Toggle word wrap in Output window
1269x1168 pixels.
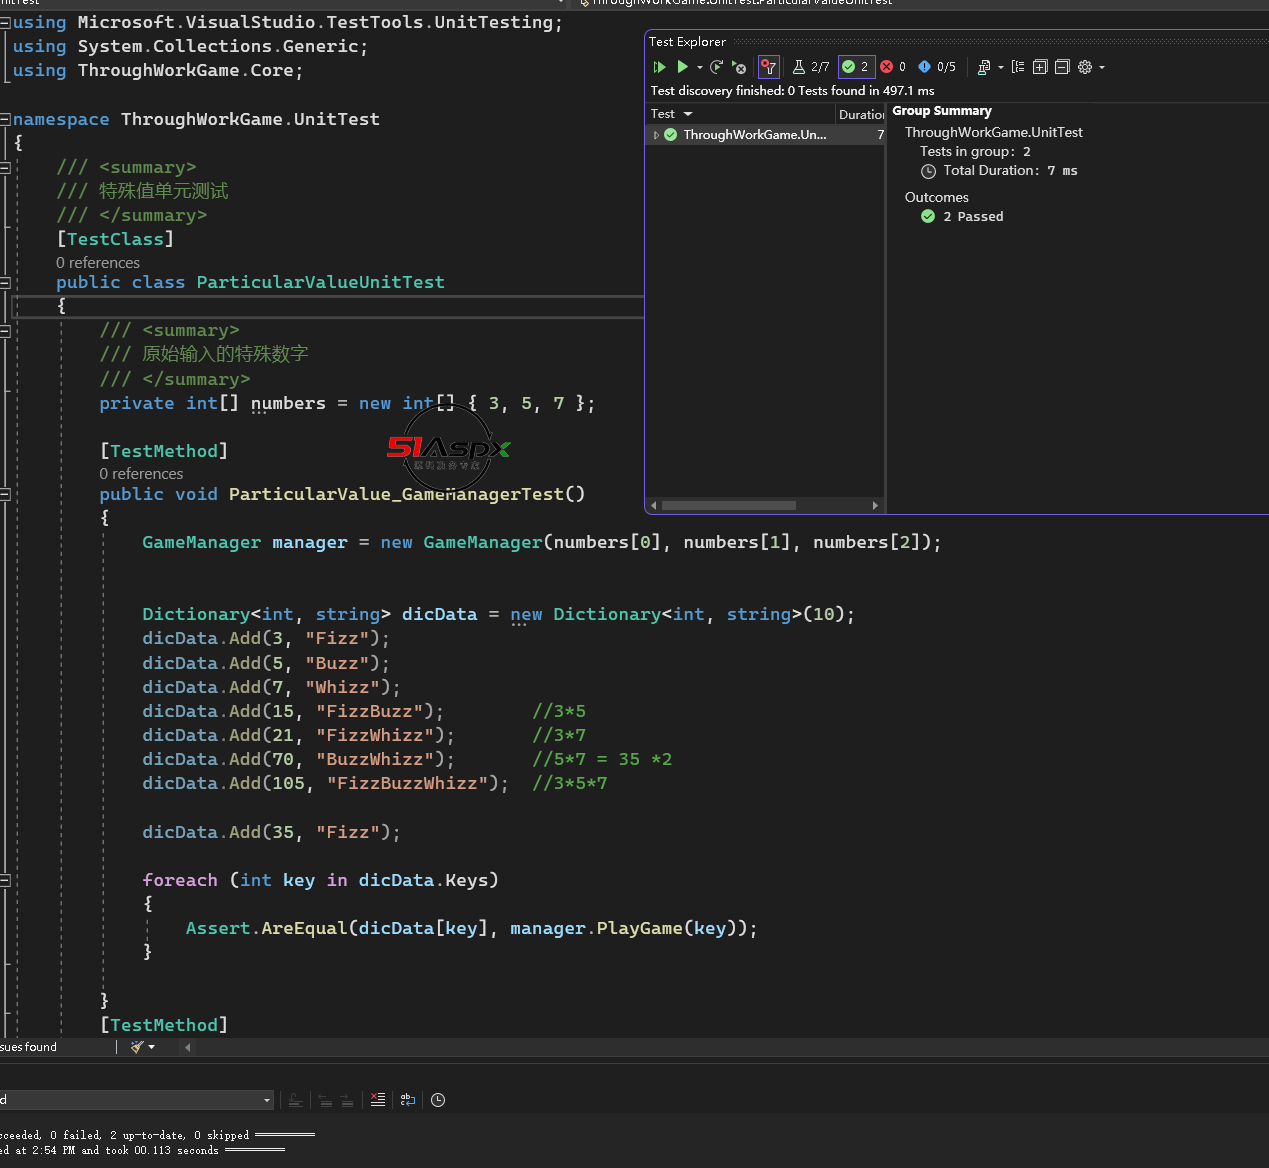click(408, 1100)
